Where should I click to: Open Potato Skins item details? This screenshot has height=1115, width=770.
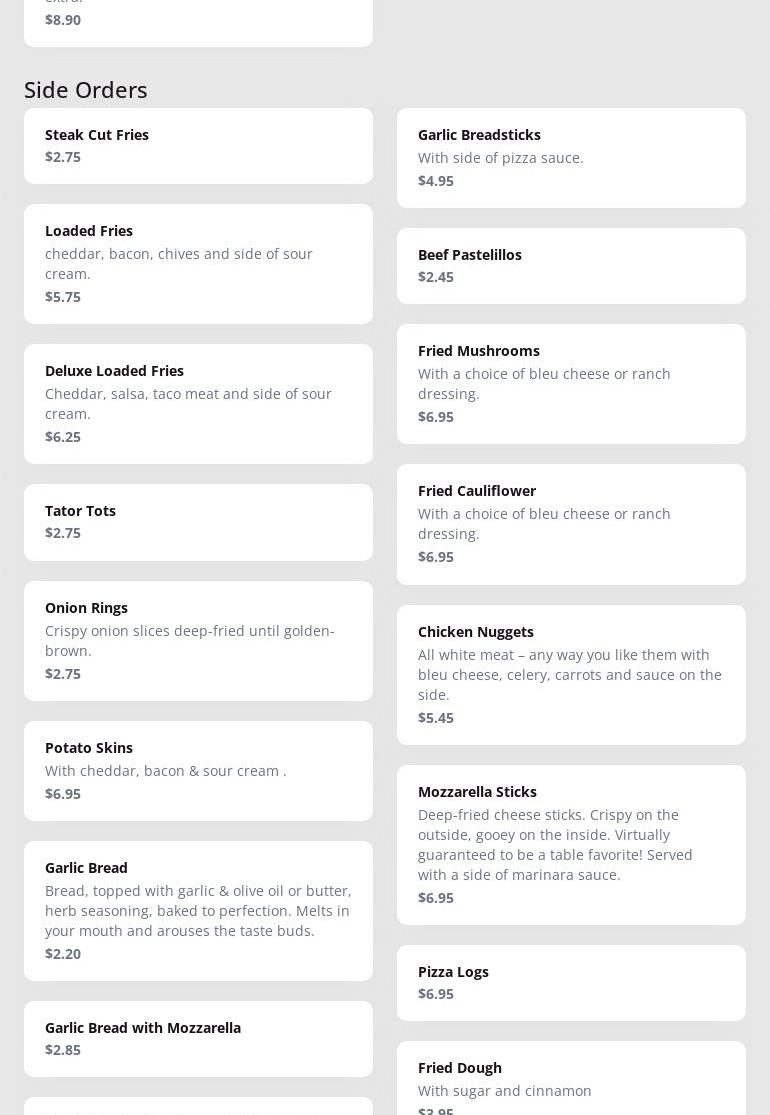198,770
